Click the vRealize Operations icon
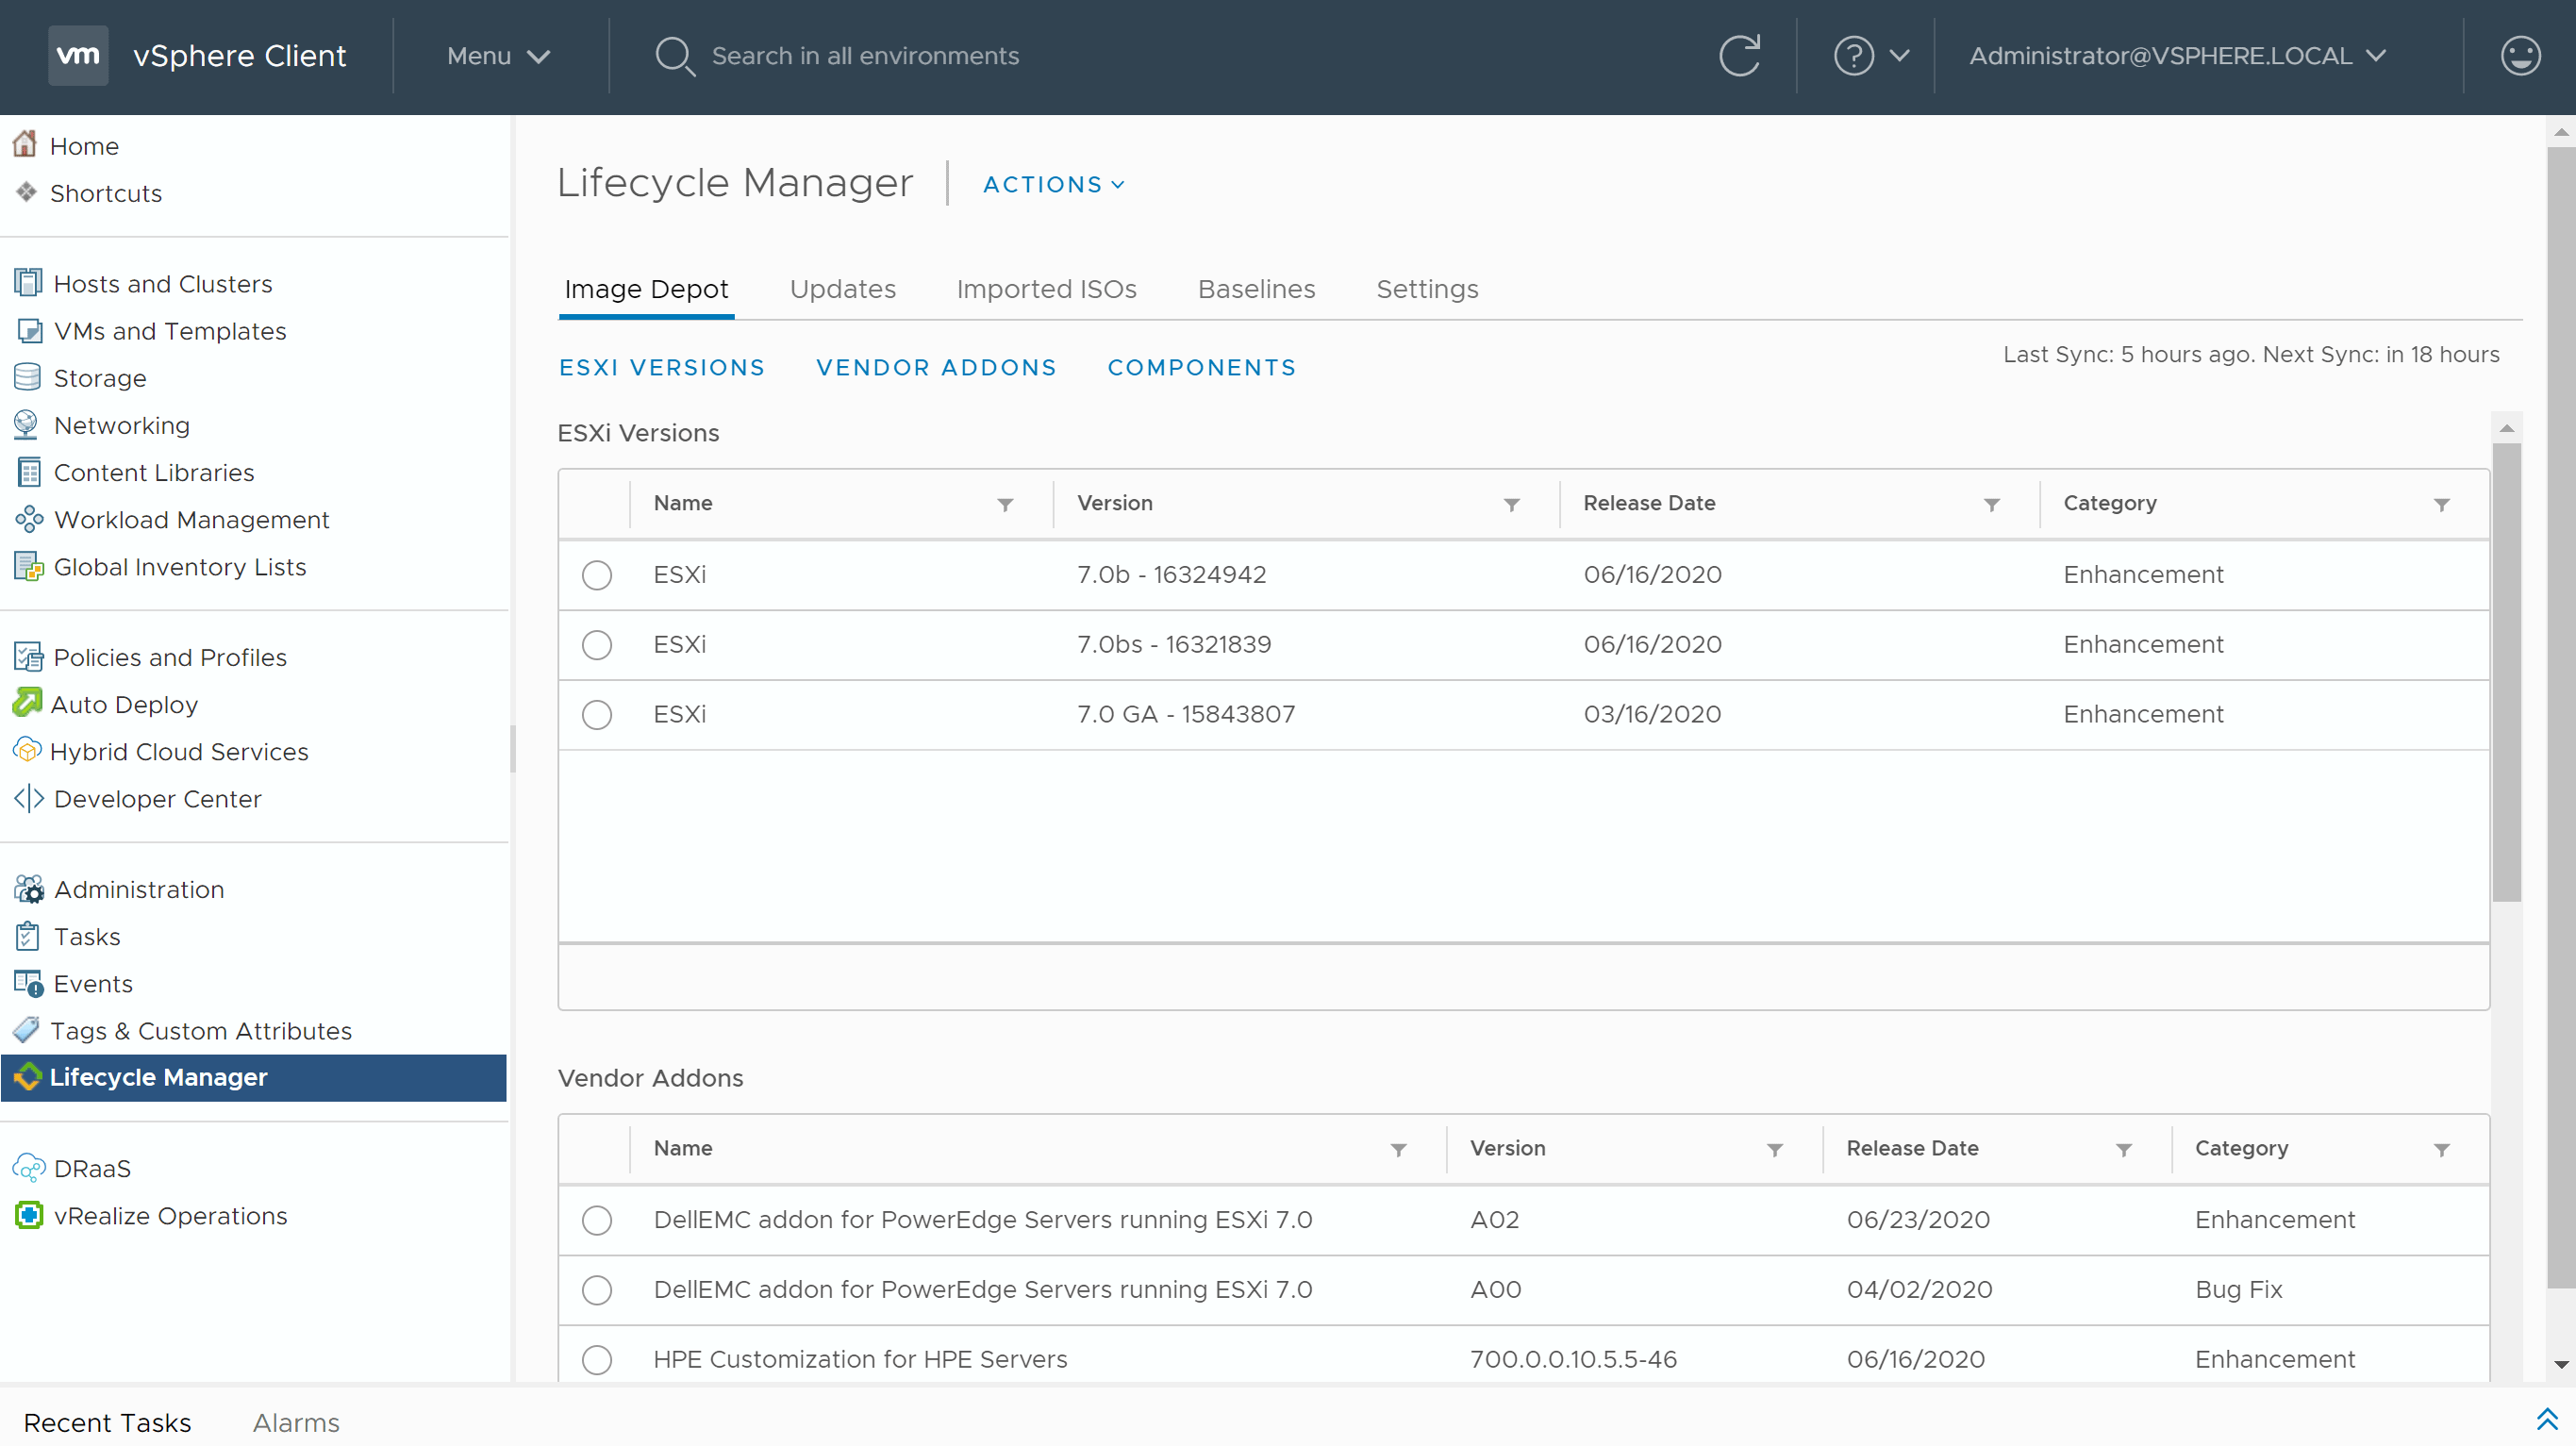Image resolution: width=2576 pixels, height=1446 pixels. (x=28, y=1216)
